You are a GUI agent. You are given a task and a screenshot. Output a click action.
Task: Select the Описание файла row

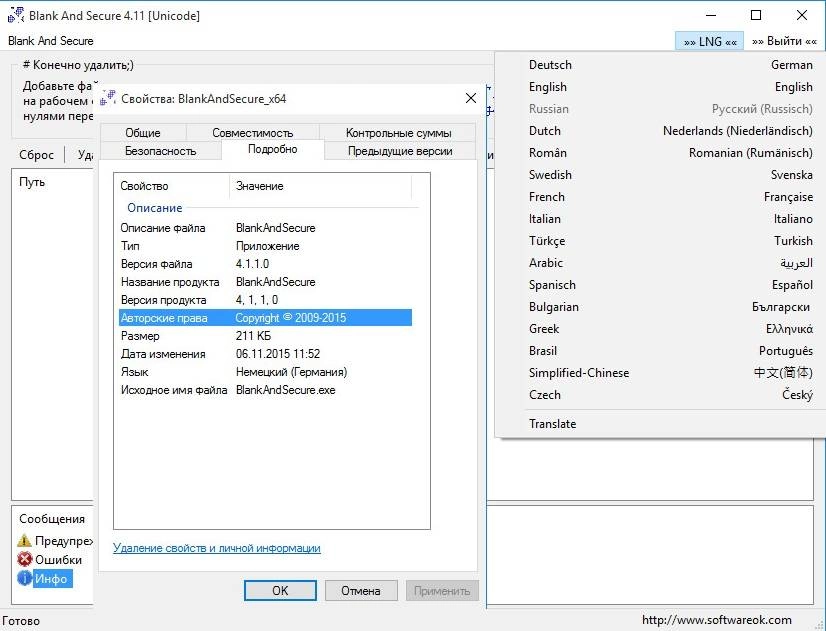coord(266,228)
